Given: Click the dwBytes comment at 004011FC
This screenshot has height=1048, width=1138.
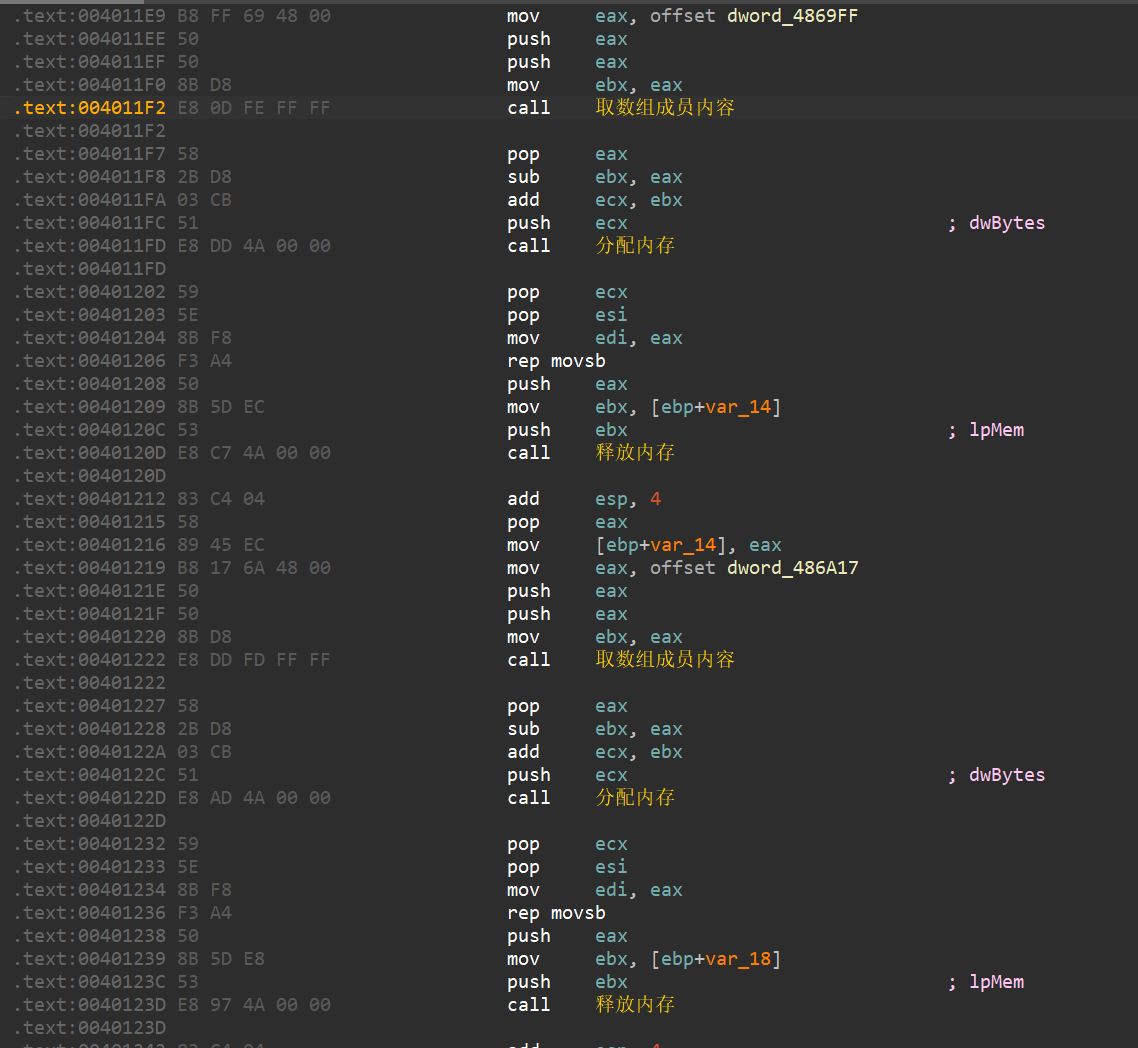Looking at the screenshot, I should (1006, 223).
